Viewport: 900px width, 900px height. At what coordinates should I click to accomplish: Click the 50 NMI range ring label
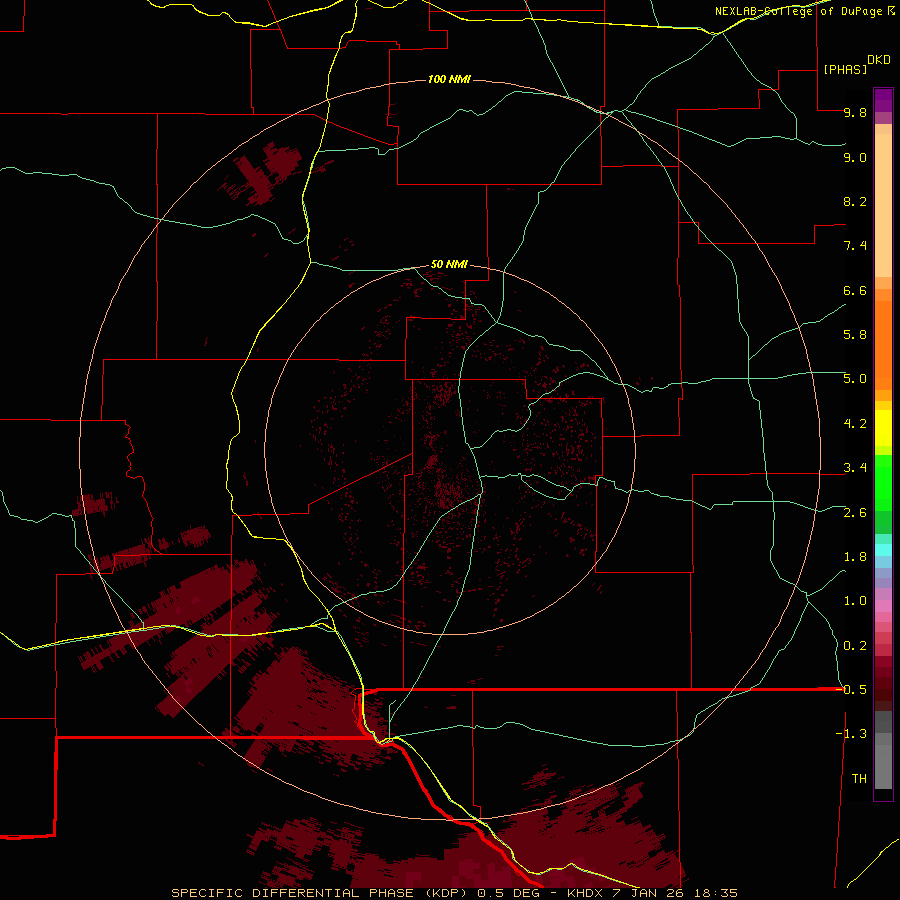click(x=449, y=264)
